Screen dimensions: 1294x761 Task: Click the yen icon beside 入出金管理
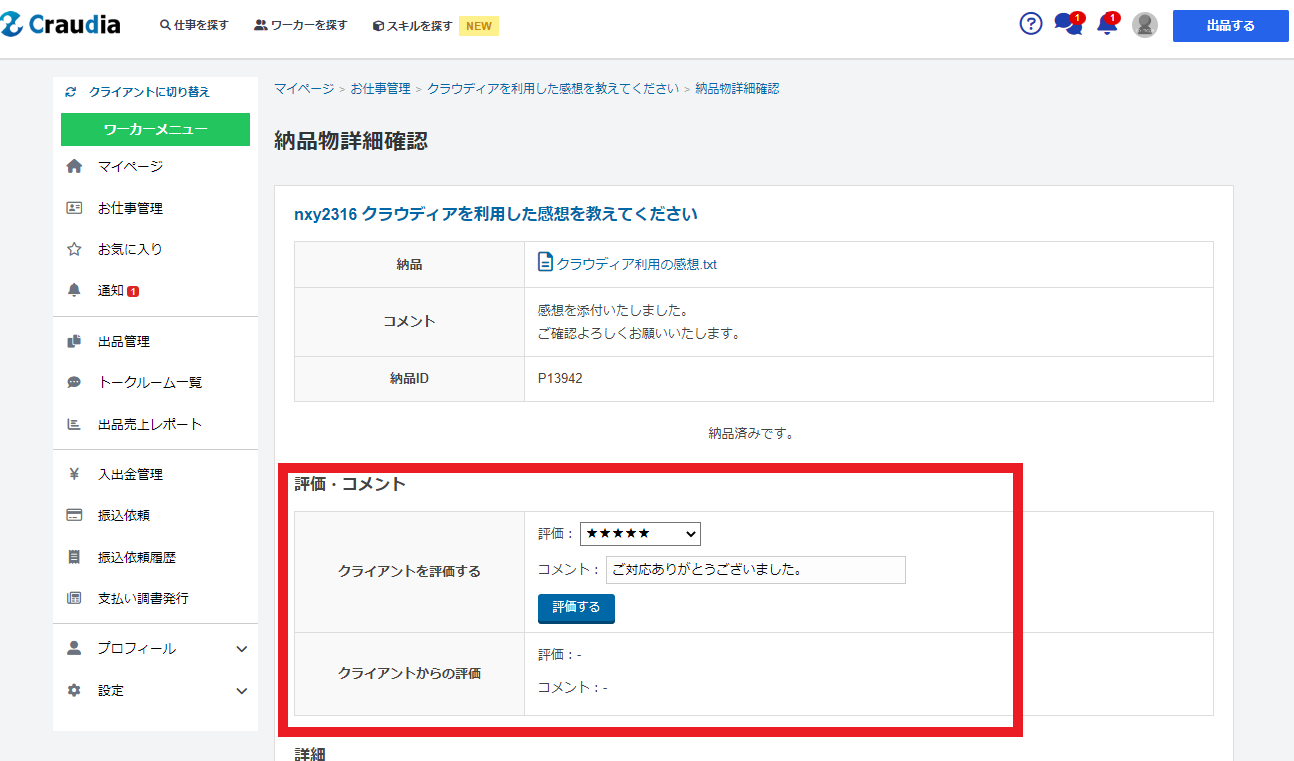pos(74,475)
